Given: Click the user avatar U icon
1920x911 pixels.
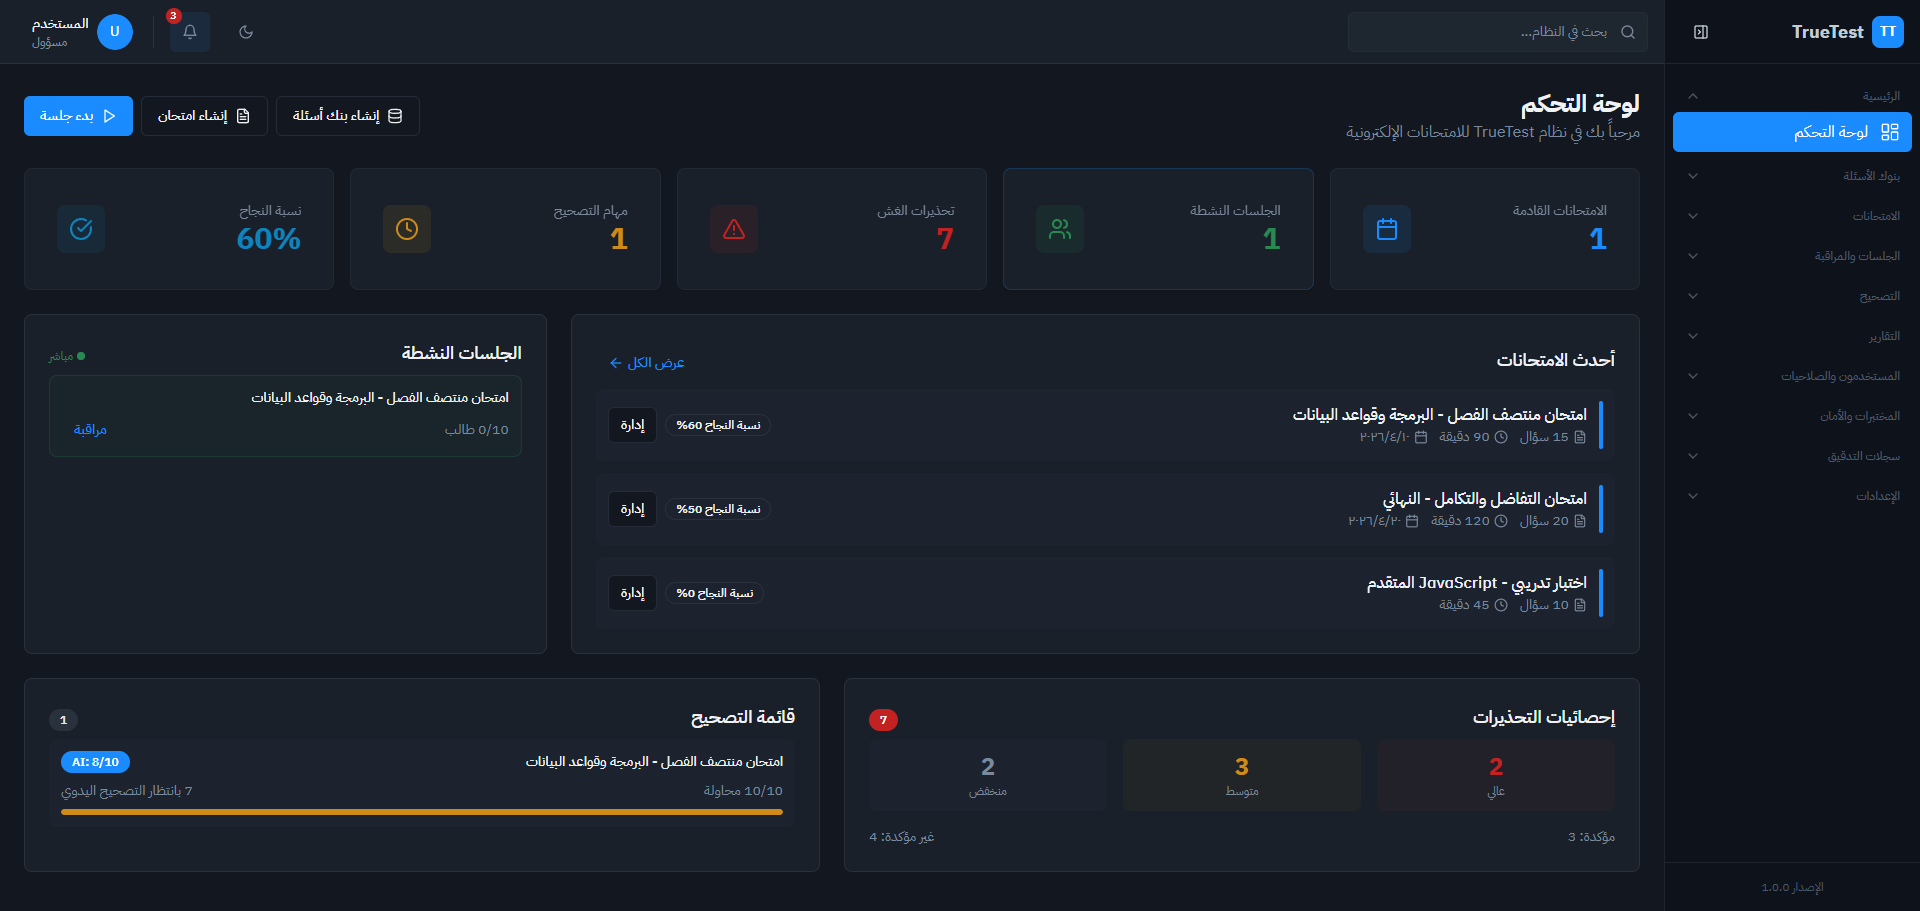Looking at the screenshot, I should 115,32.
